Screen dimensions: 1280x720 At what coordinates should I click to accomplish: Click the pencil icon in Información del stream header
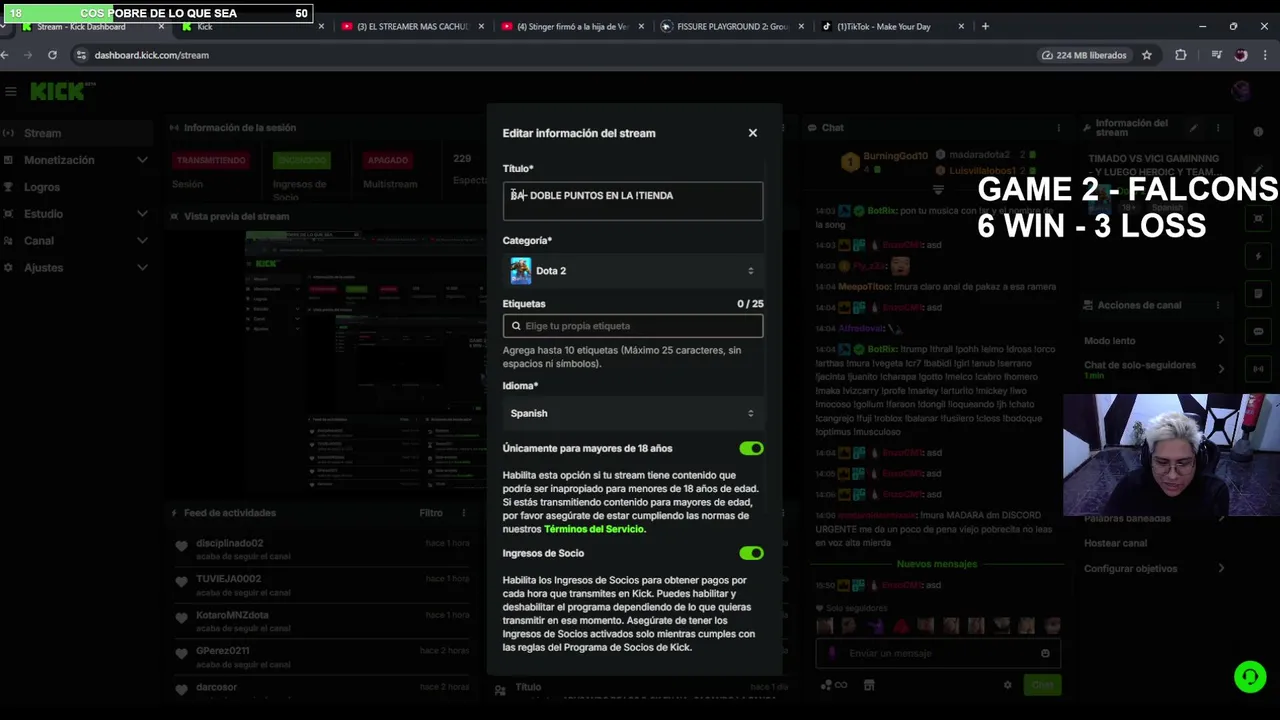[x=1193, y=128]
